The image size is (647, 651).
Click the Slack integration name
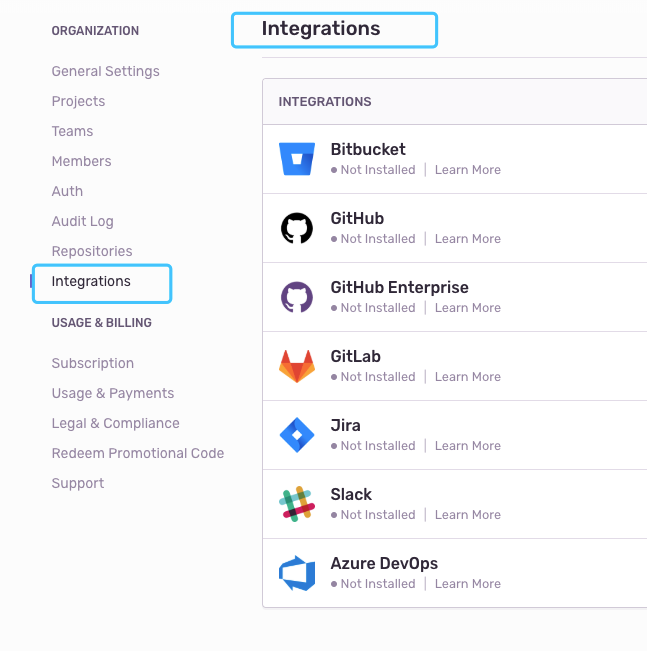tap(351, 494)
